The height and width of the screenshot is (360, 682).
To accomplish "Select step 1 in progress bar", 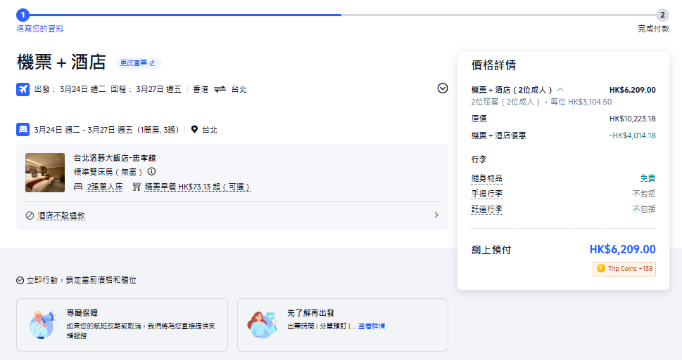I will click(x=23, y=15).
